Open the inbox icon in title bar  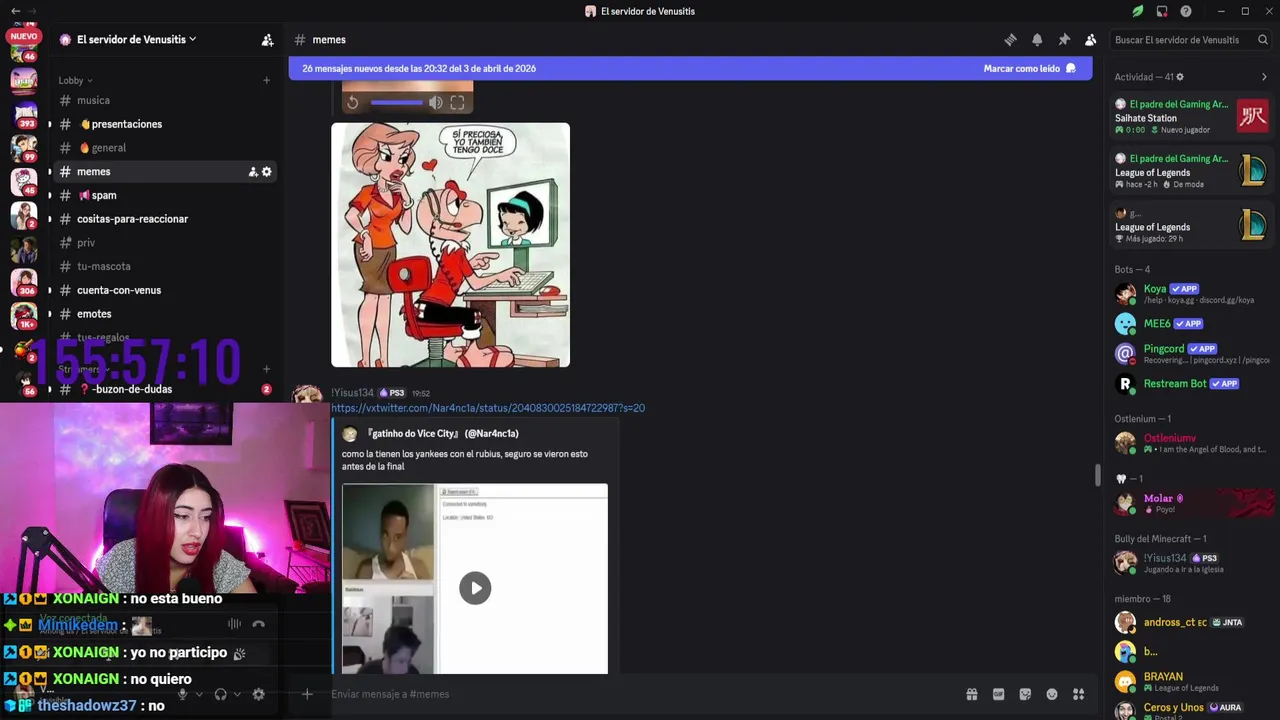[x=1162, y=11]
